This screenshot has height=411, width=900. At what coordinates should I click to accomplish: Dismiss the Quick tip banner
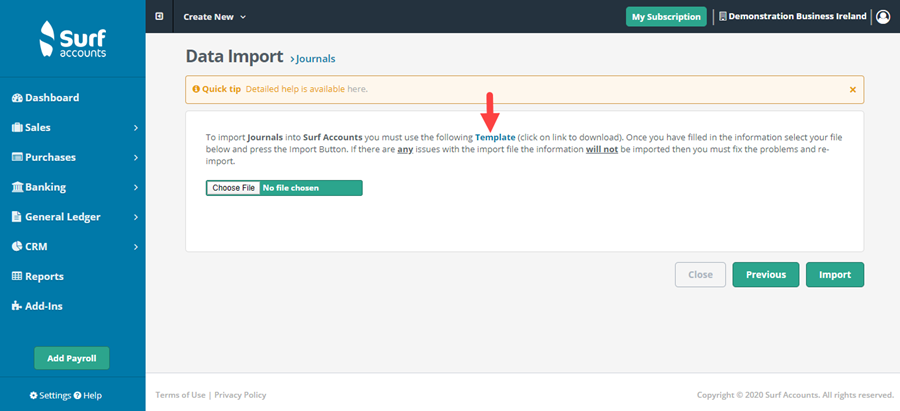852,90
